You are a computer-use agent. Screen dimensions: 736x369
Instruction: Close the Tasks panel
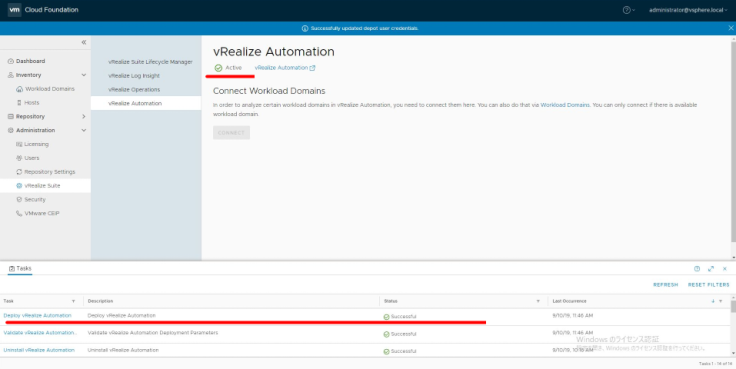click(725, 269)
